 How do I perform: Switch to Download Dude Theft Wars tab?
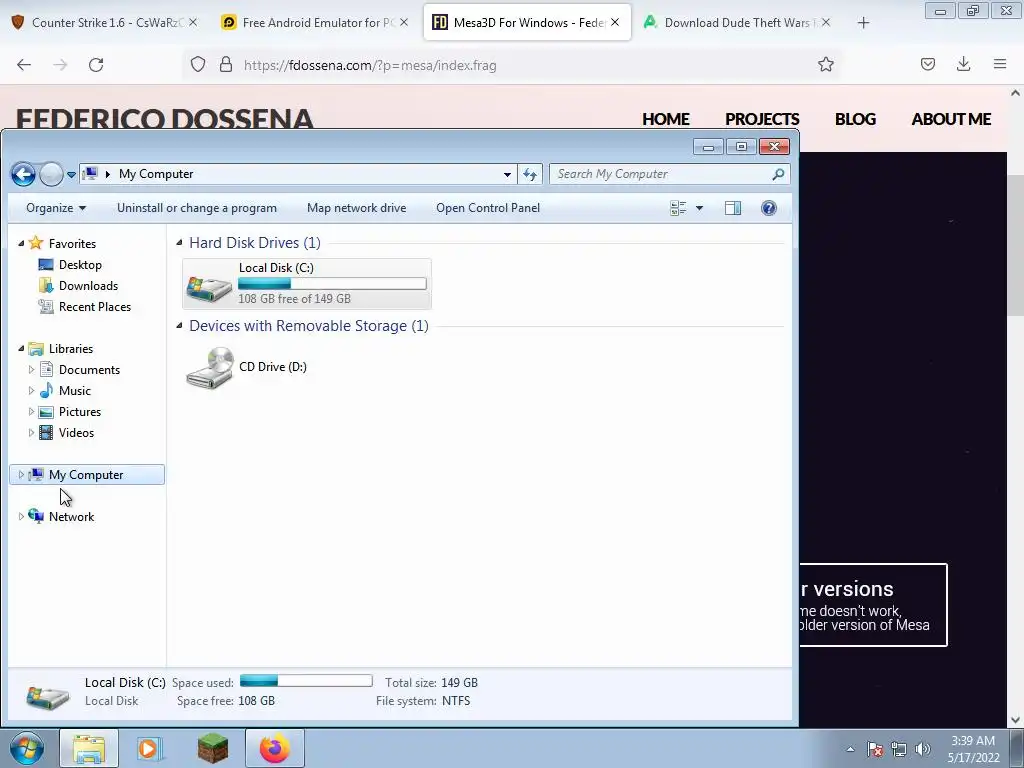pos(737,22)
